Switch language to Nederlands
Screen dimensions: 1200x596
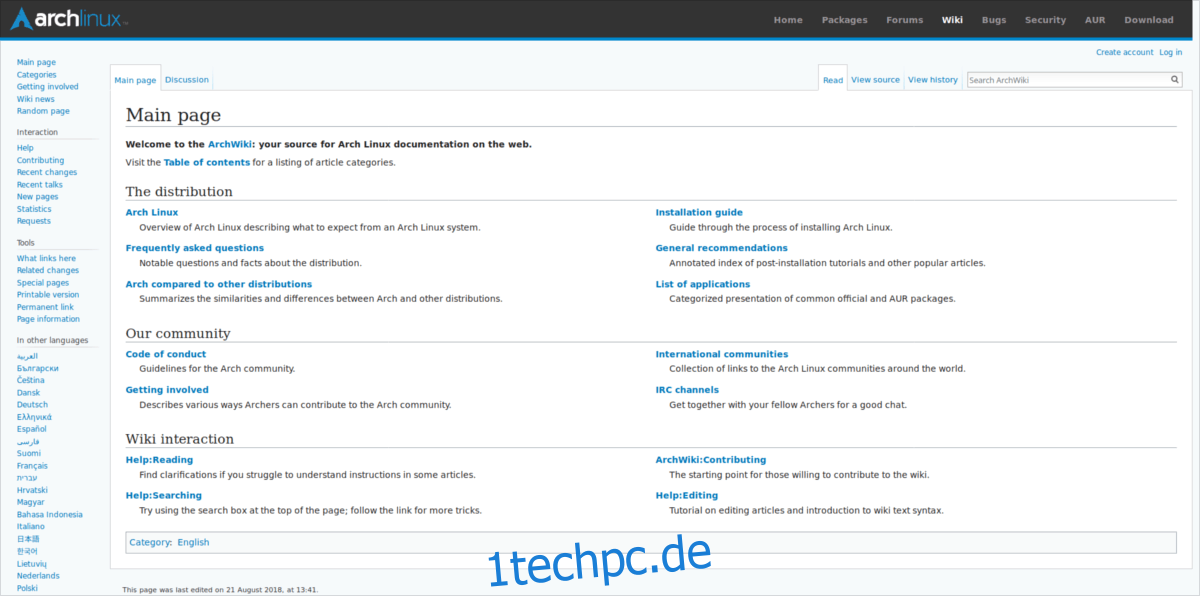pos(38,576)
